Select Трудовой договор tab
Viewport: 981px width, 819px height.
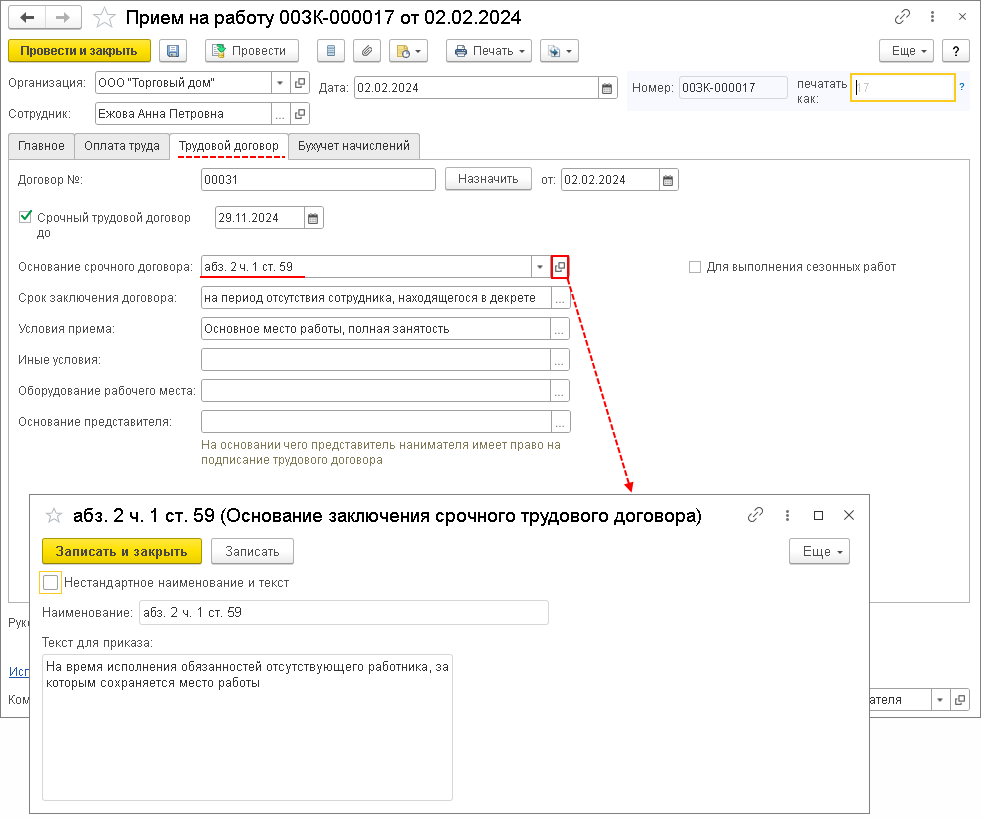click(x=228, y=146)
